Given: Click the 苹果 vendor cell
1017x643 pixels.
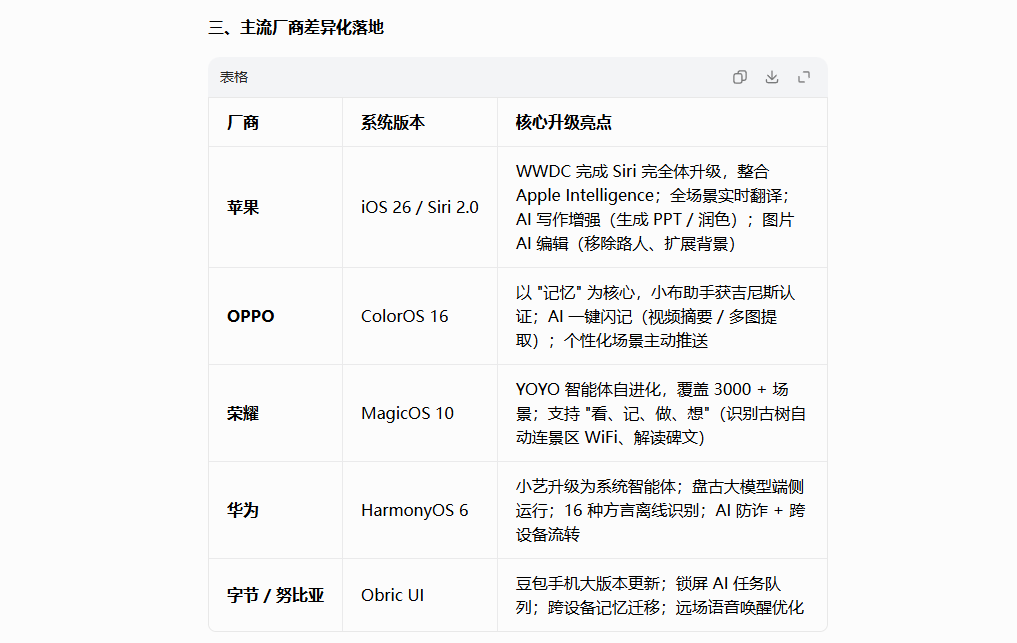Looking at the screenshot, I should point(276,207).
